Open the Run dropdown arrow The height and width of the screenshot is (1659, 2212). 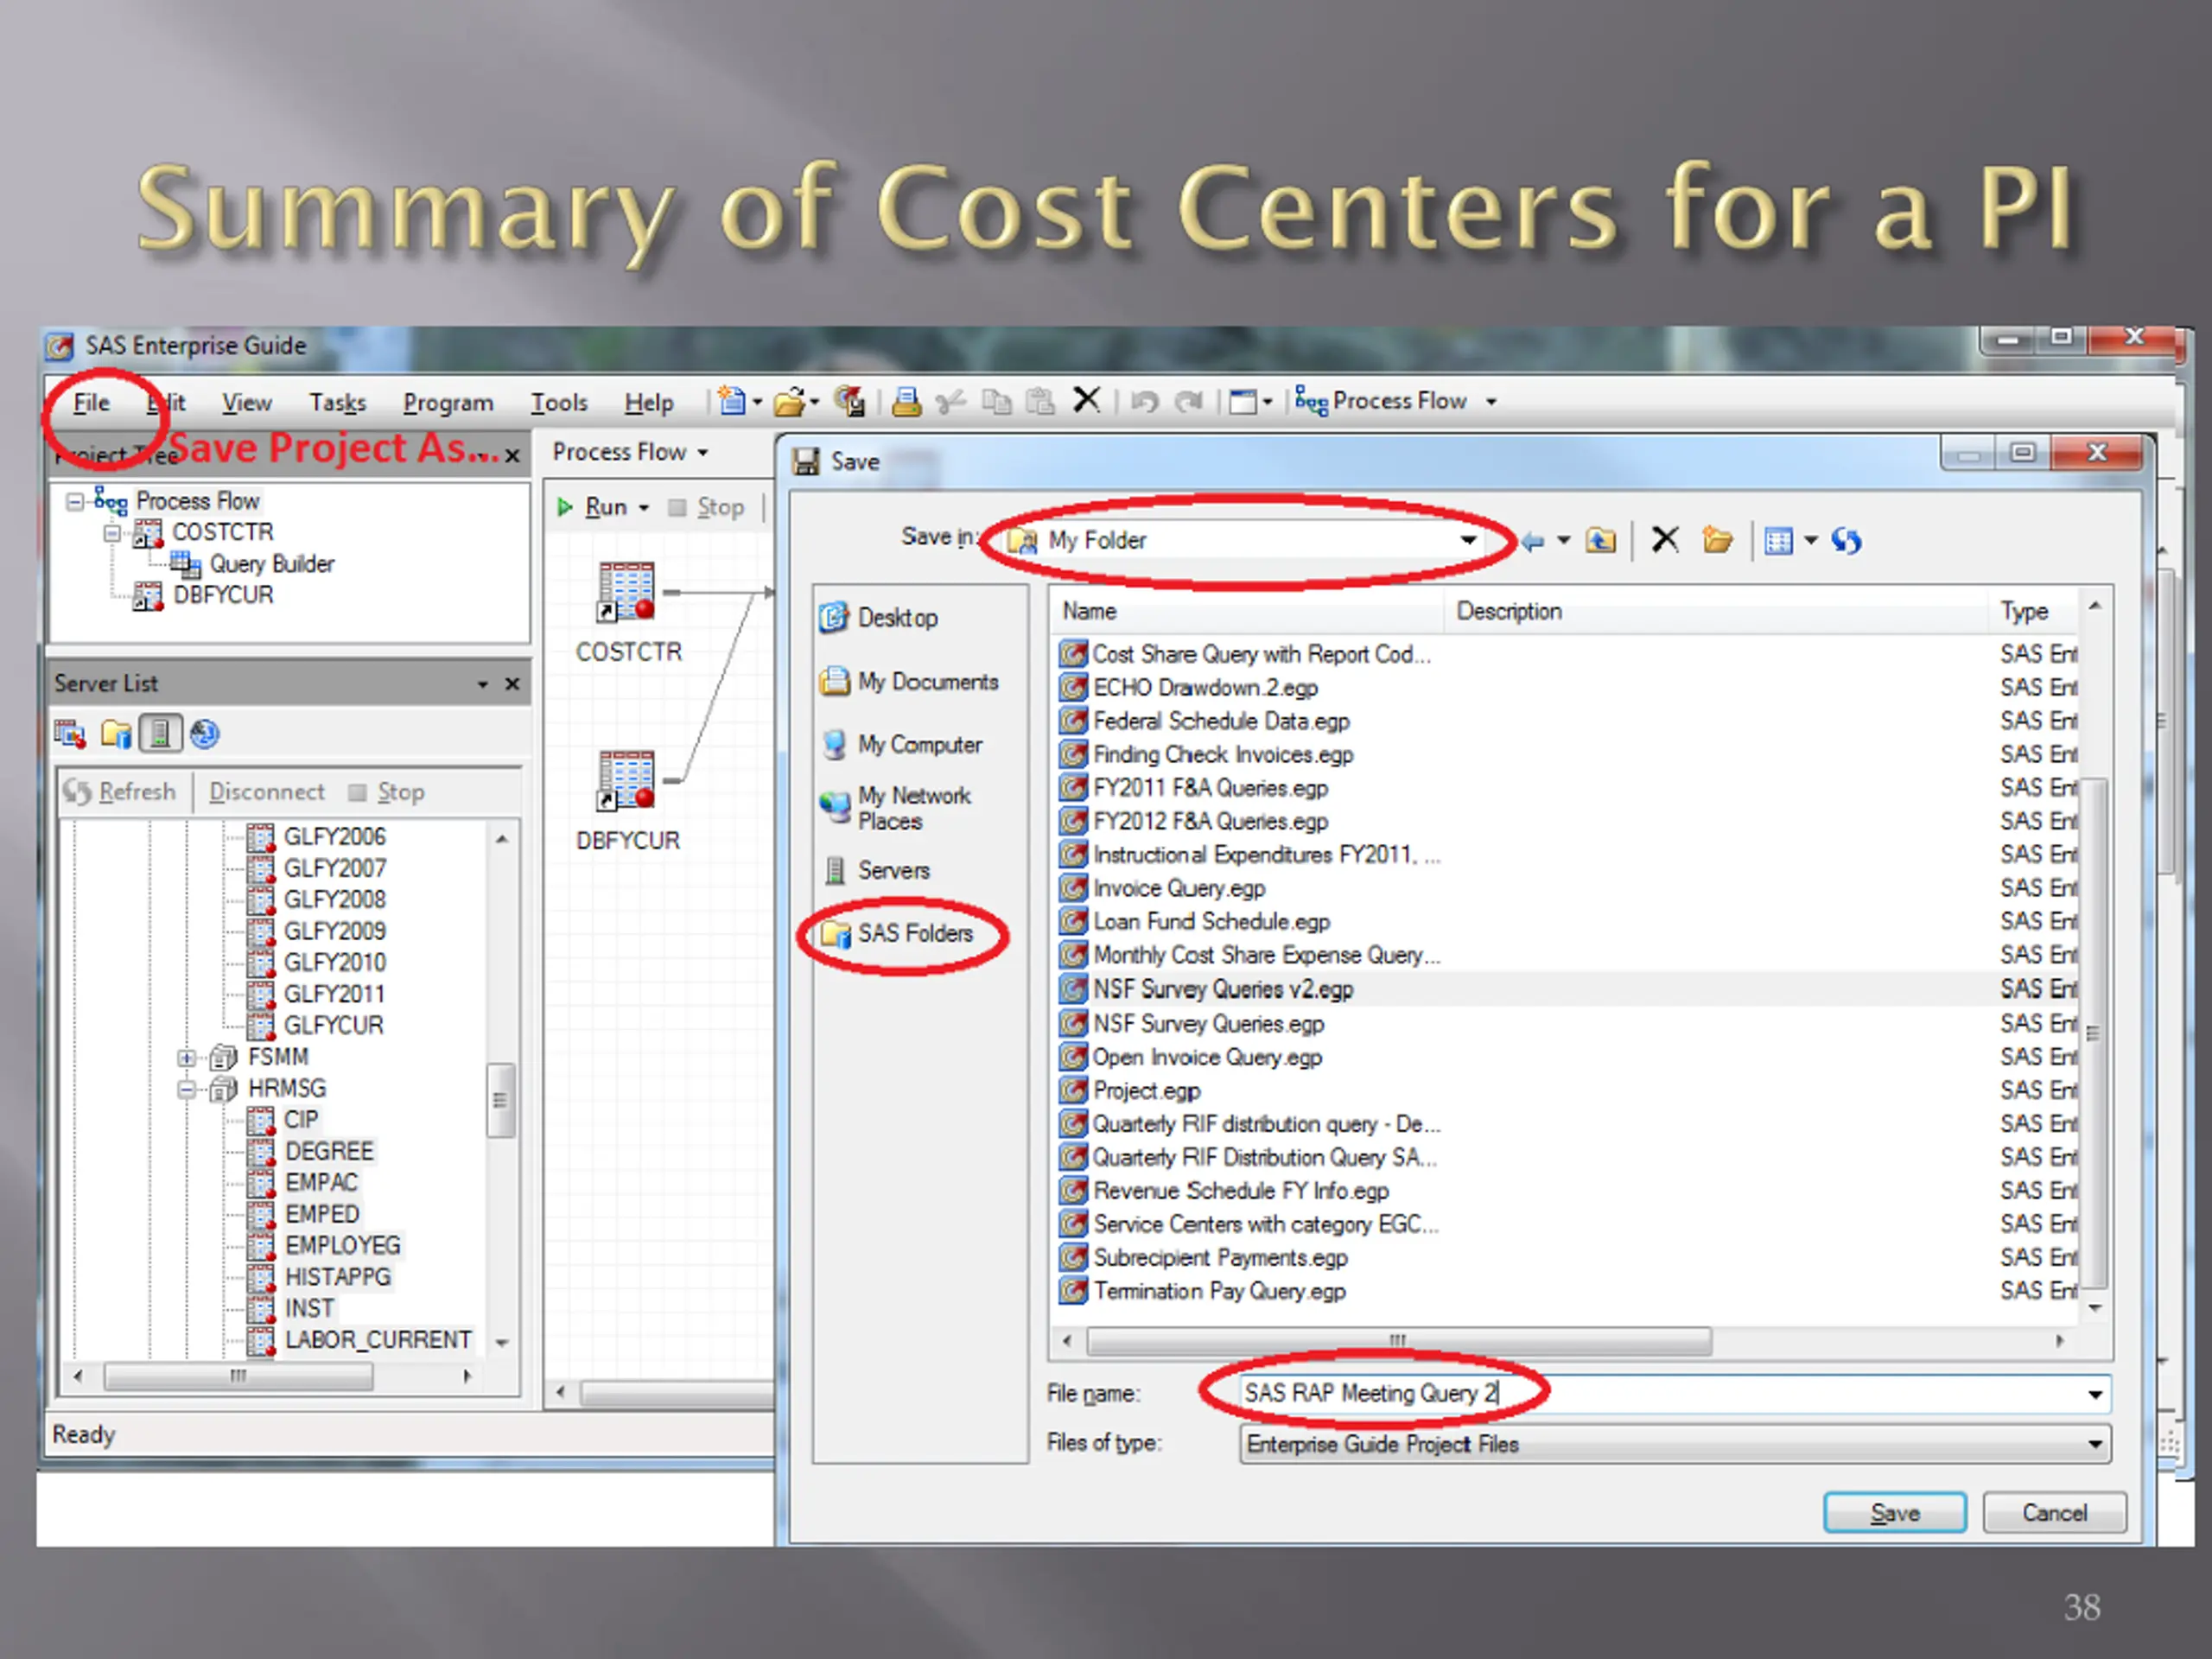pyautogui.click(x=644, y=509)
